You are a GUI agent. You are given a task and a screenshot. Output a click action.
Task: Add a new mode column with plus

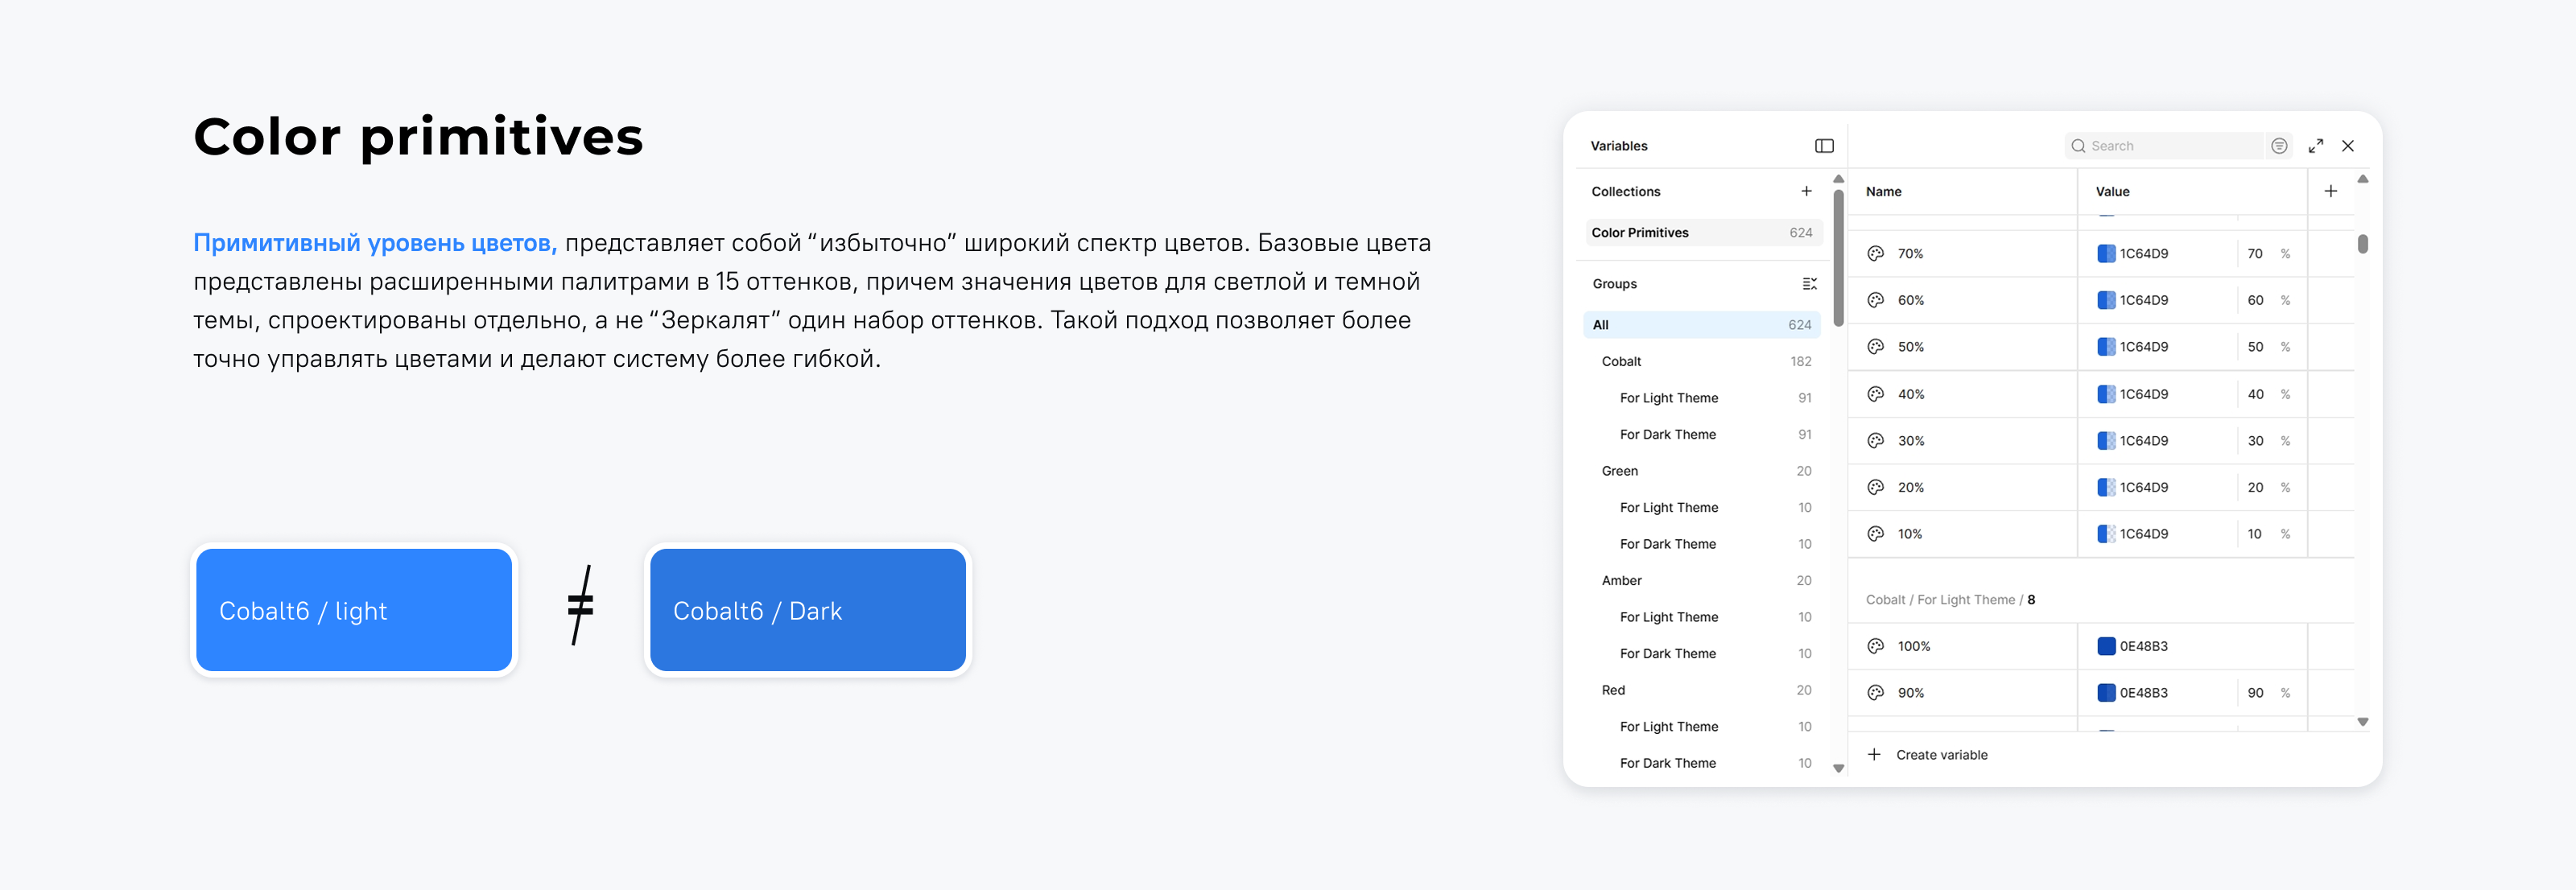coord(2331,191)
